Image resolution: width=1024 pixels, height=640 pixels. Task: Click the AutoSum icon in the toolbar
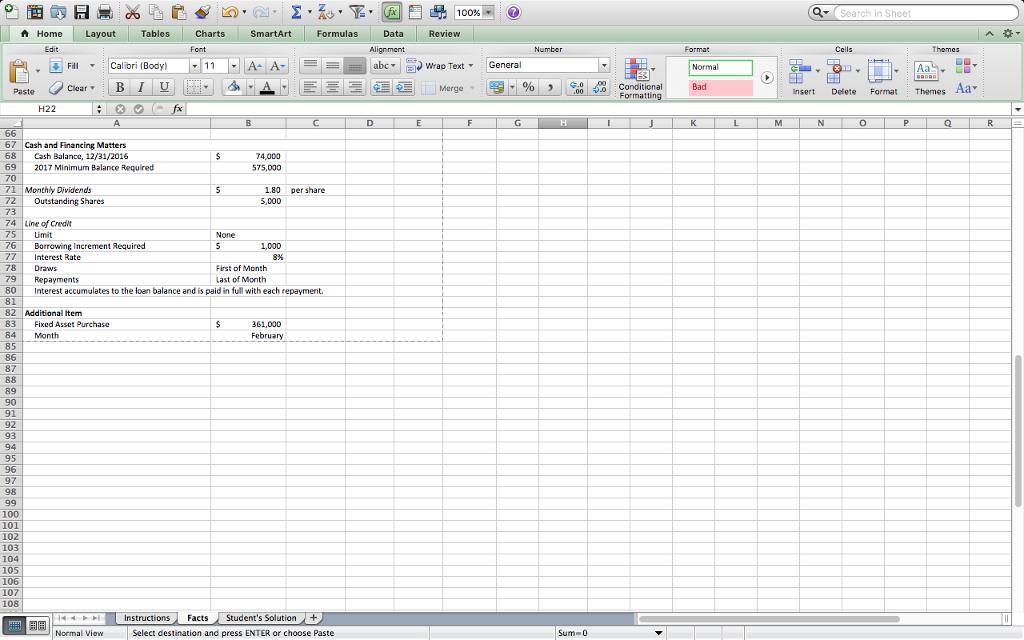pos(296,11)
